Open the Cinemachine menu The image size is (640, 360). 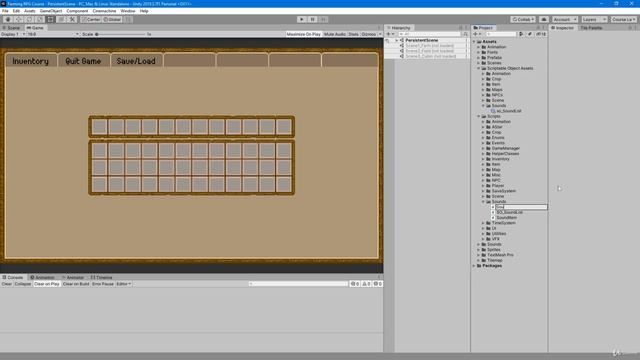(104, 11)
